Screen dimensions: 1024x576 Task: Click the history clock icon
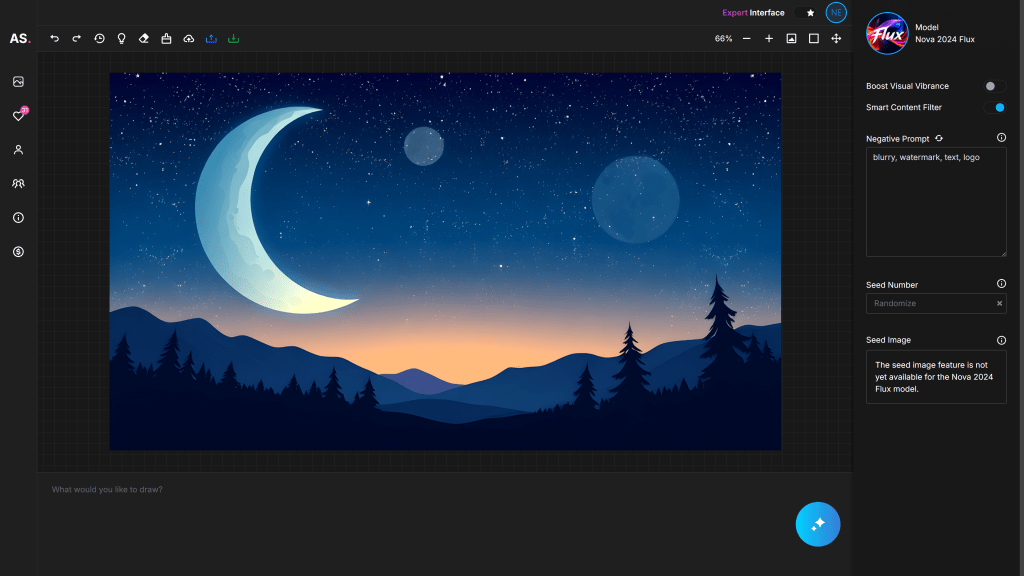click(98, 38)
